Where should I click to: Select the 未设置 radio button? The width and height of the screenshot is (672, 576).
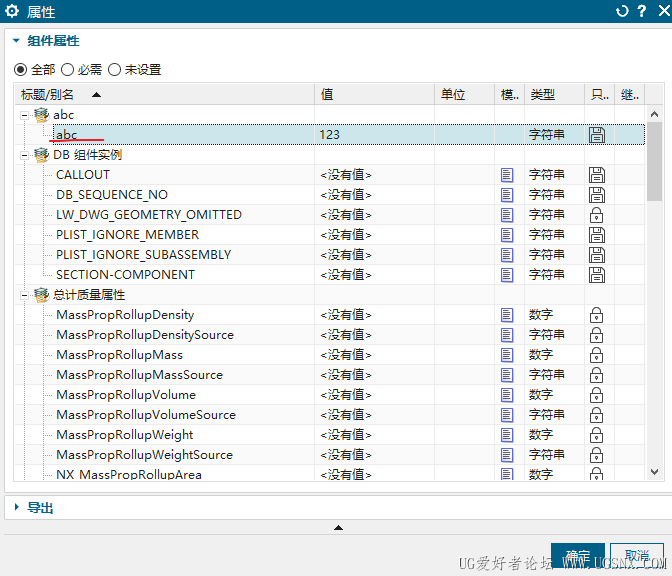[x=114, y=69]
